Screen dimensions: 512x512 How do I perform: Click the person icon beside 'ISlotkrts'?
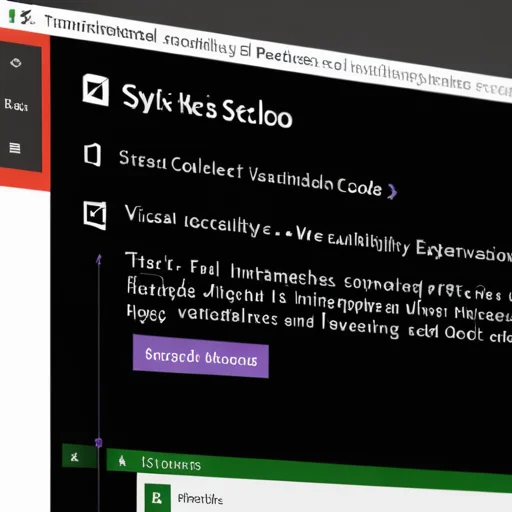pos(122,461)
